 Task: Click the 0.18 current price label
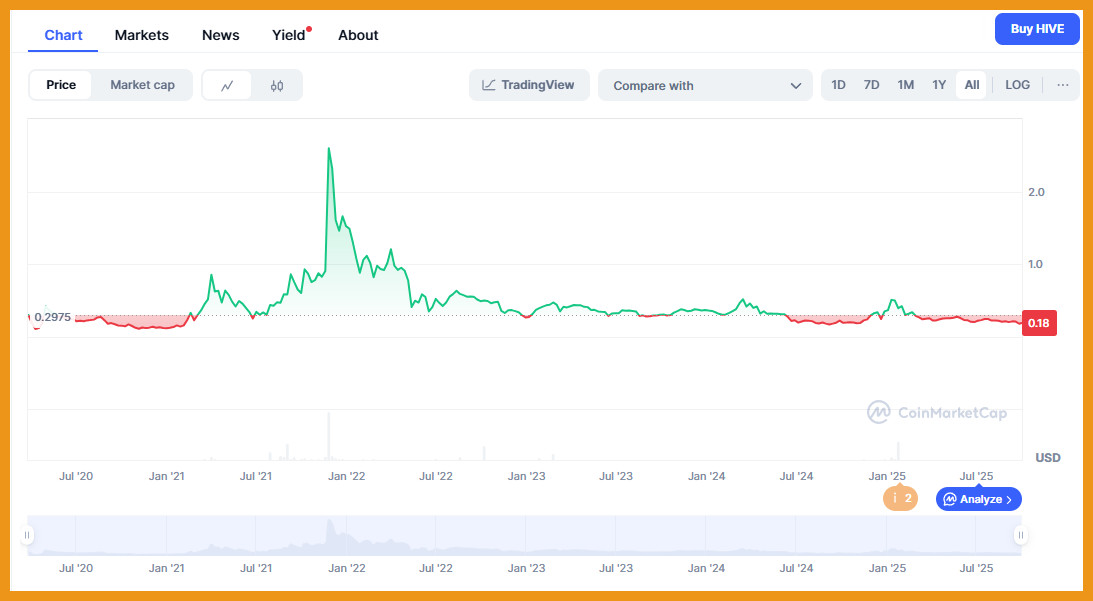click(1037, 323)
